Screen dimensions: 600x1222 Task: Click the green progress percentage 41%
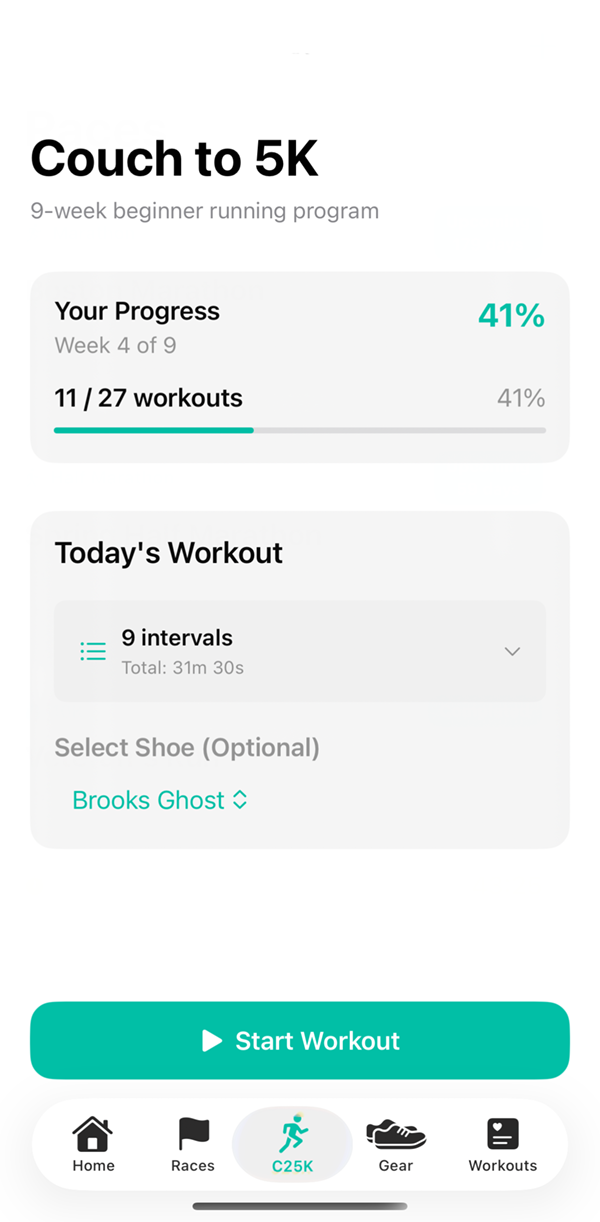[x=511, y=315]
